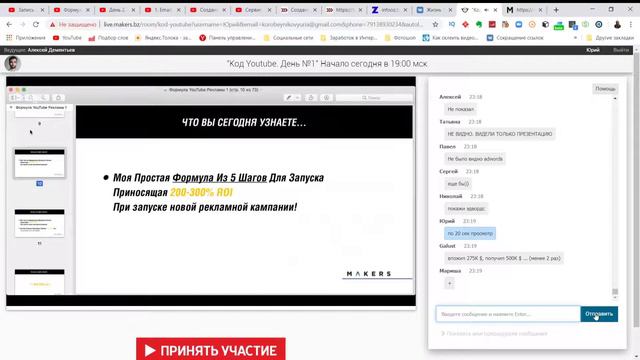Expand the 'Фотошоп' bookmark folder
Viewport: 640px width, 360px height.
pyautogui.click(x=400, y=38)
